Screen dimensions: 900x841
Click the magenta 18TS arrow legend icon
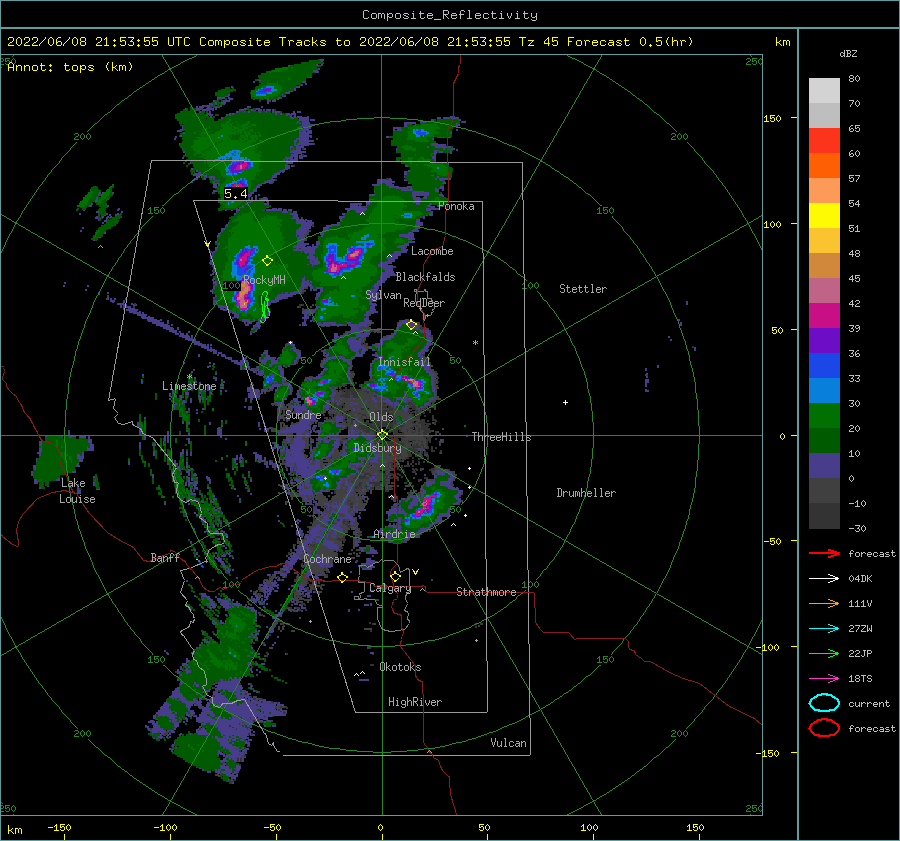pyautogui.click(x=824, y=679)
